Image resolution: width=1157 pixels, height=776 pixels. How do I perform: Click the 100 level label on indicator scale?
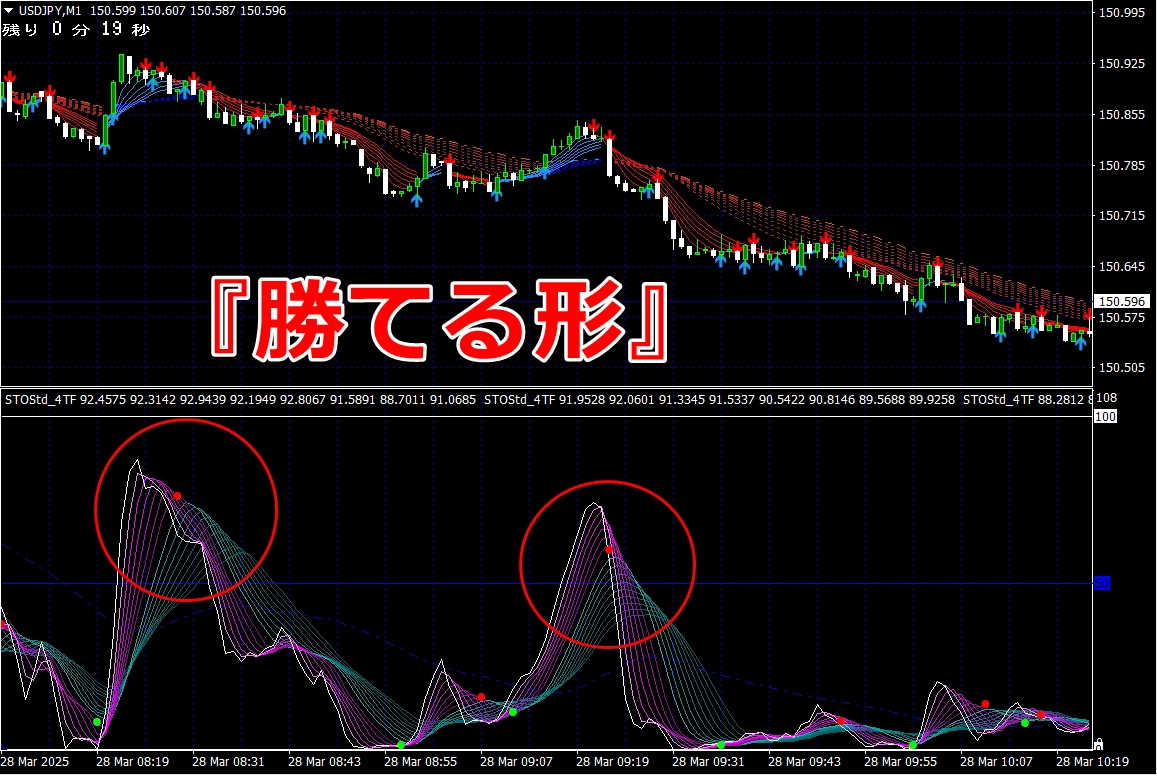tap(1106, 416)
